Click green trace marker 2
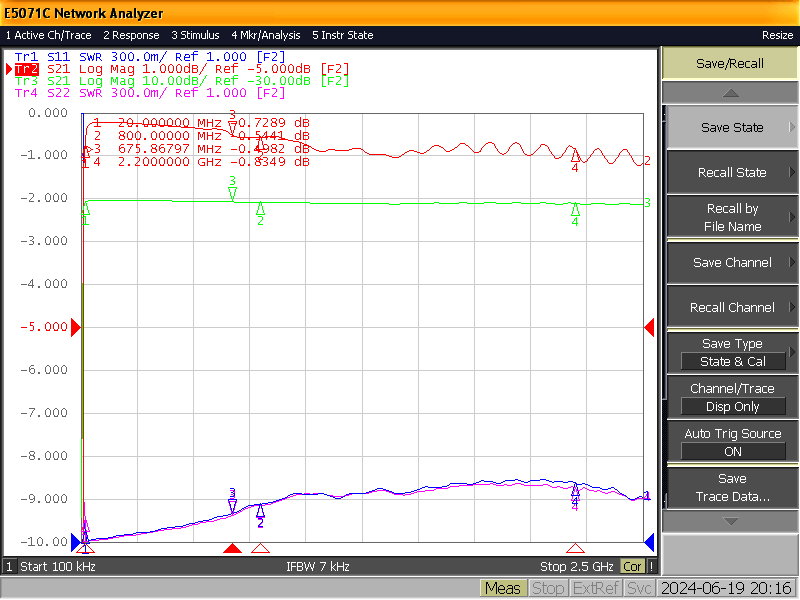The image size is (800, 600). (261, 209)
